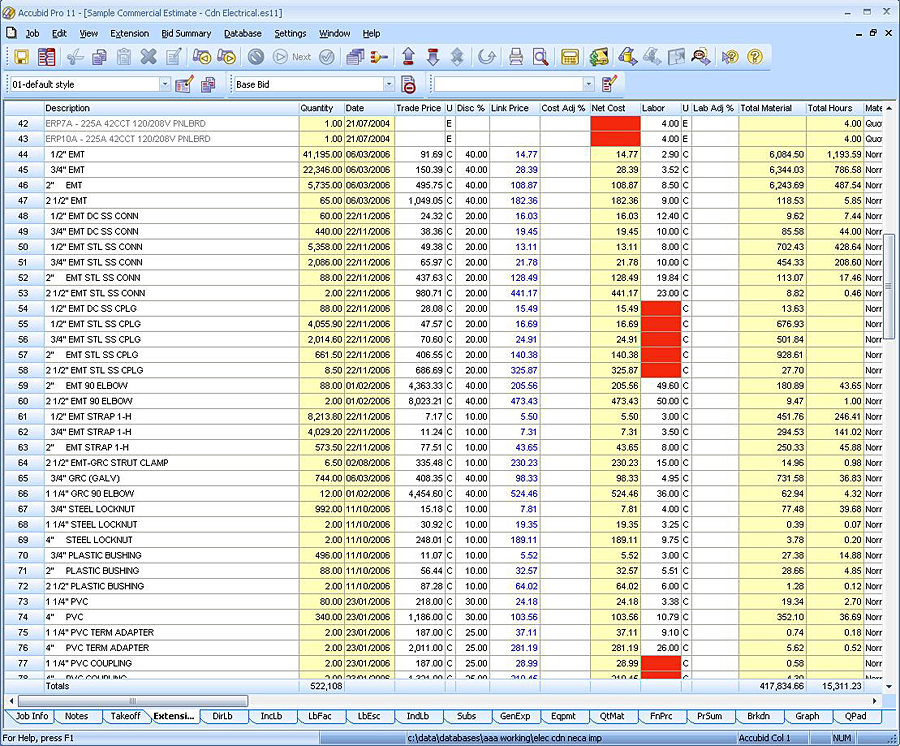Expand the empty dropdown right of Base Bid

coord(588,85)
